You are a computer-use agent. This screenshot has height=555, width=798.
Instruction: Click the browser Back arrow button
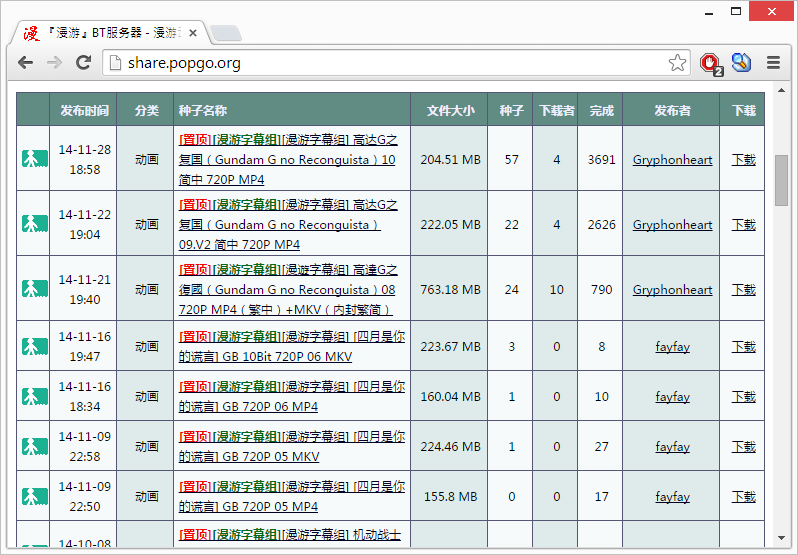click(x=25, y=63)
